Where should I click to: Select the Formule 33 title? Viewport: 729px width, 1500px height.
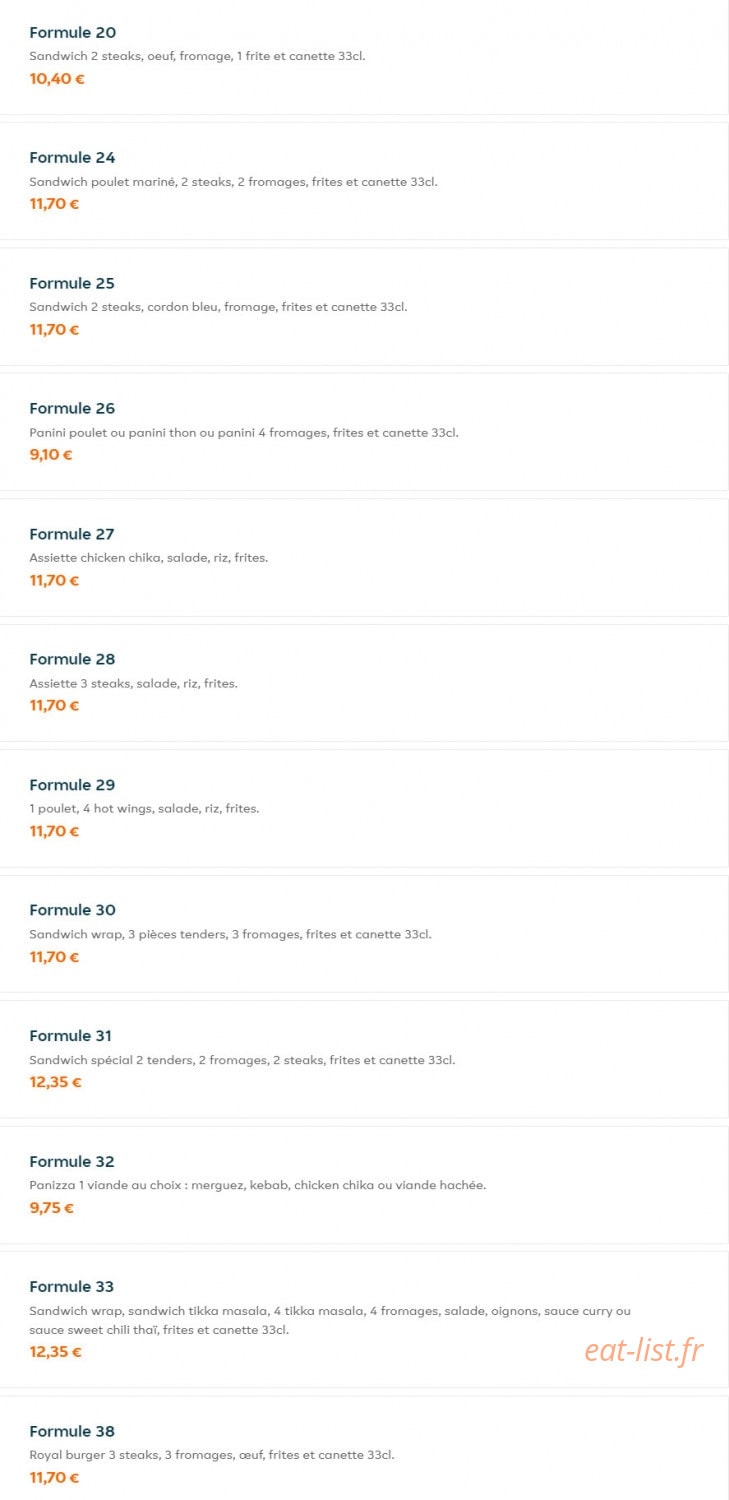[x=72, y=1287]
